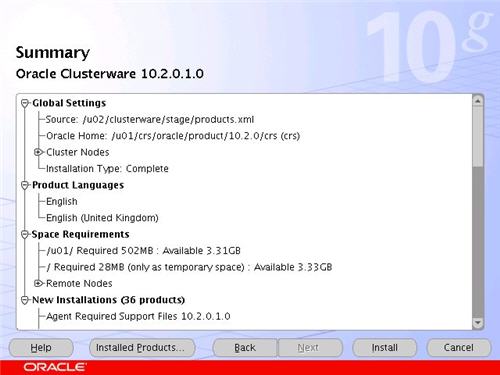This screenshot has width=500, height=375.
Task: Click the scrollbar down arrow
Action: click(x=478, y=323)
